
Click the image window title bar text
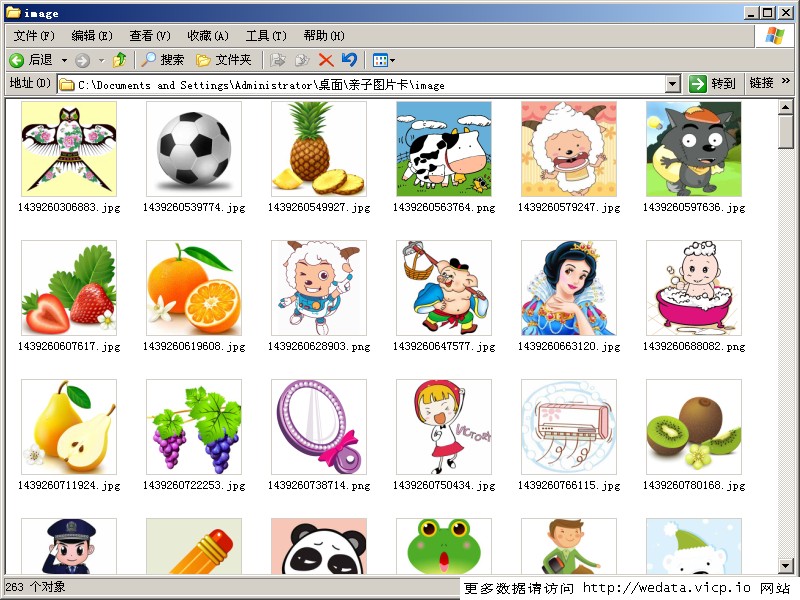coord(41,13)
